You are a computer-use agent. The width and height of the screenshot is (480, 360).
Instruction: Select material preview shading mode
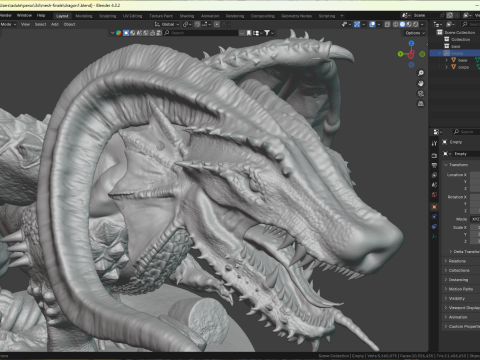click(x=409, y=24)
